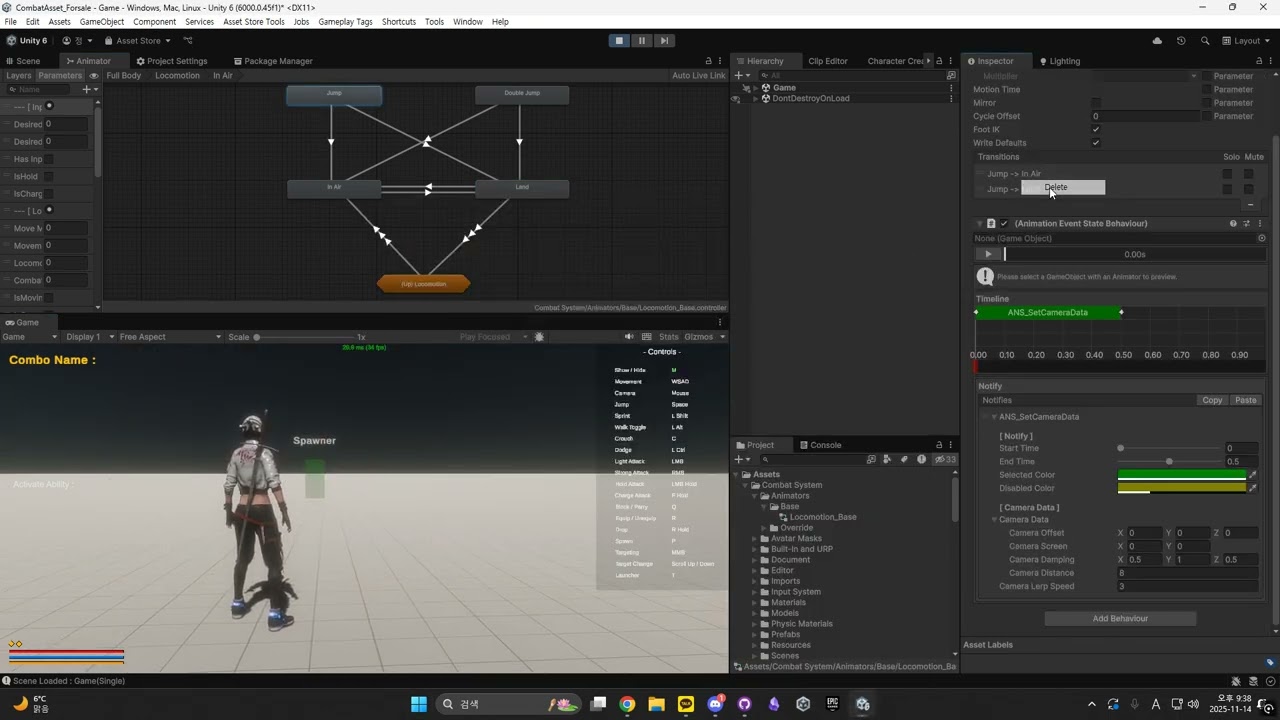Open Animation Event State Behaviour help icon
Viewport: 1280px width, 720px height.
1233,224
